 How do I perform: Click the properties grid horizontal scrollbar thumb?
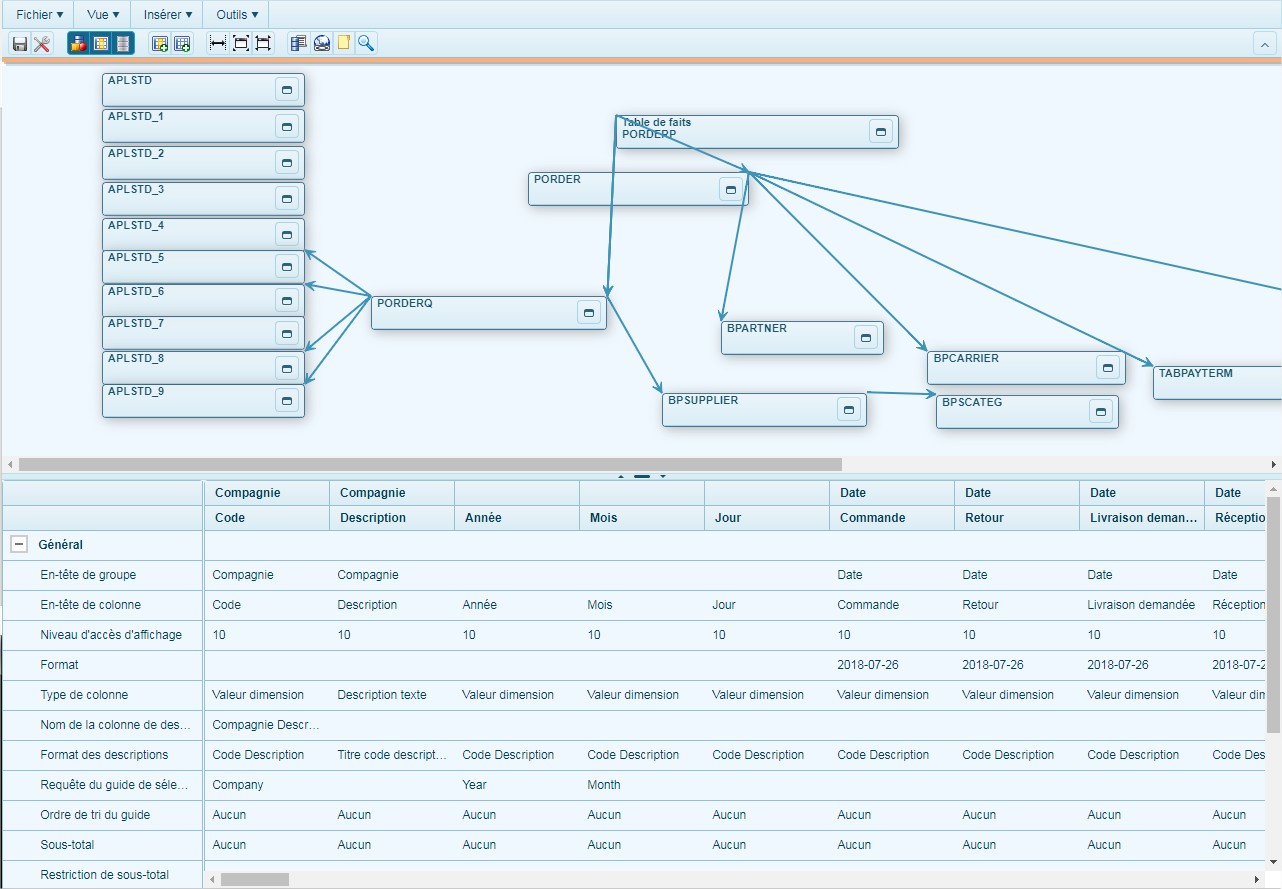click(255, 879)
